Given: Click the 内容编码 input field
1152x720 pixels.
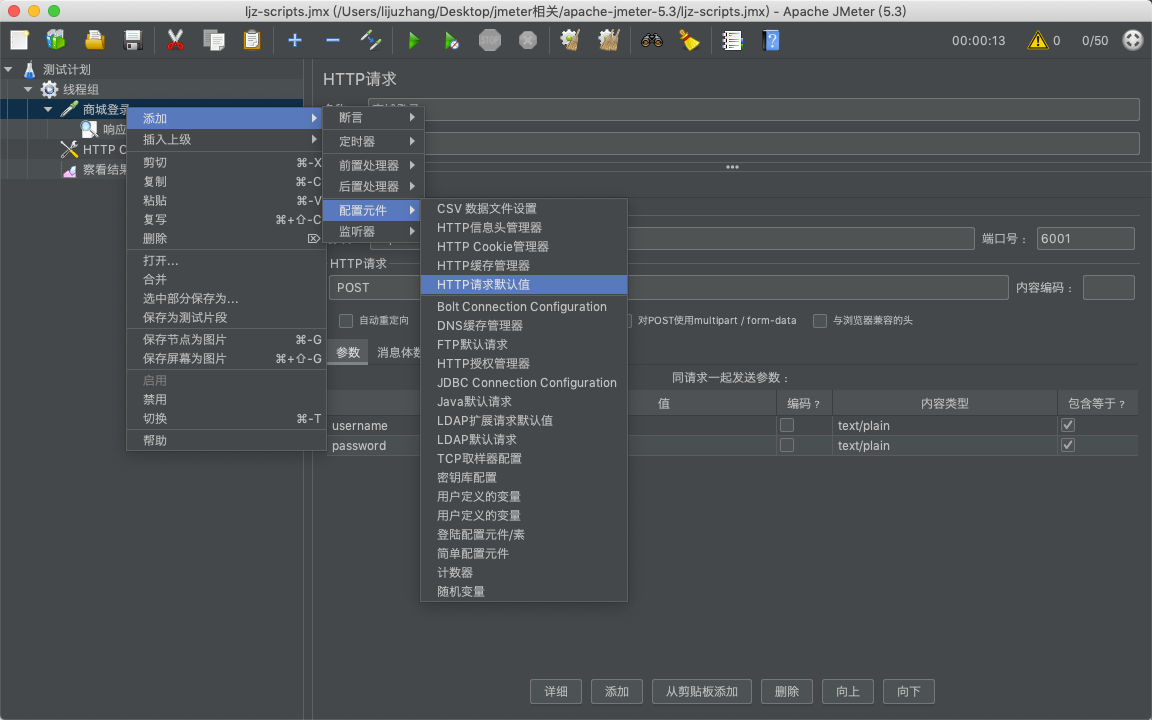Looking at the screenshot, I should 1109,287.
